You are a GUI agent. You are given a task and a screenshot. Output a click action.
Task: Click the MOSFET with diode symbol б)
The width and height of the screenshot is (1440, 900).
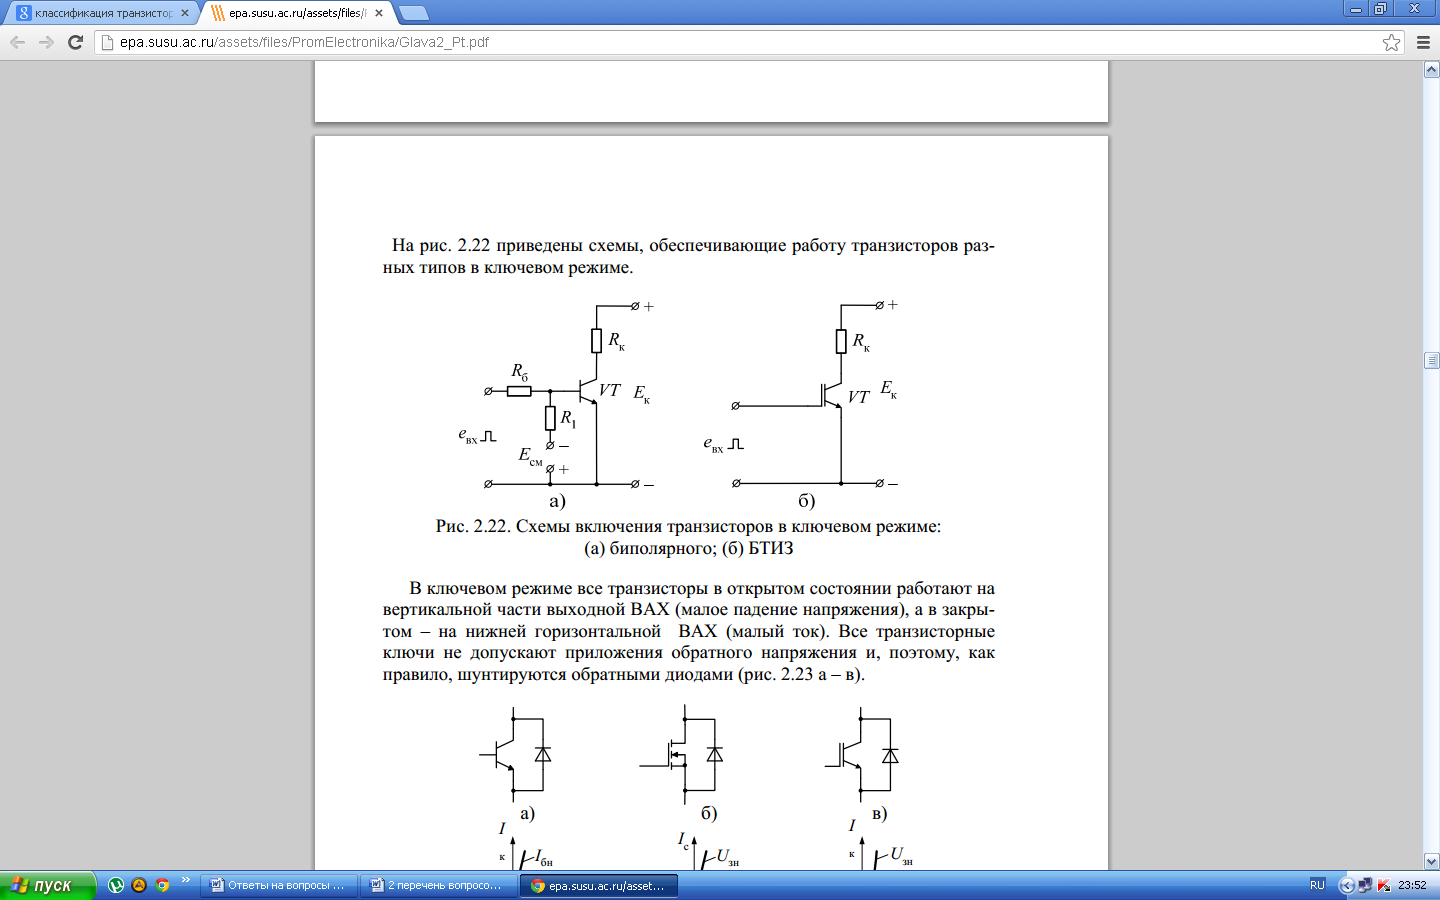click(683, 755)
